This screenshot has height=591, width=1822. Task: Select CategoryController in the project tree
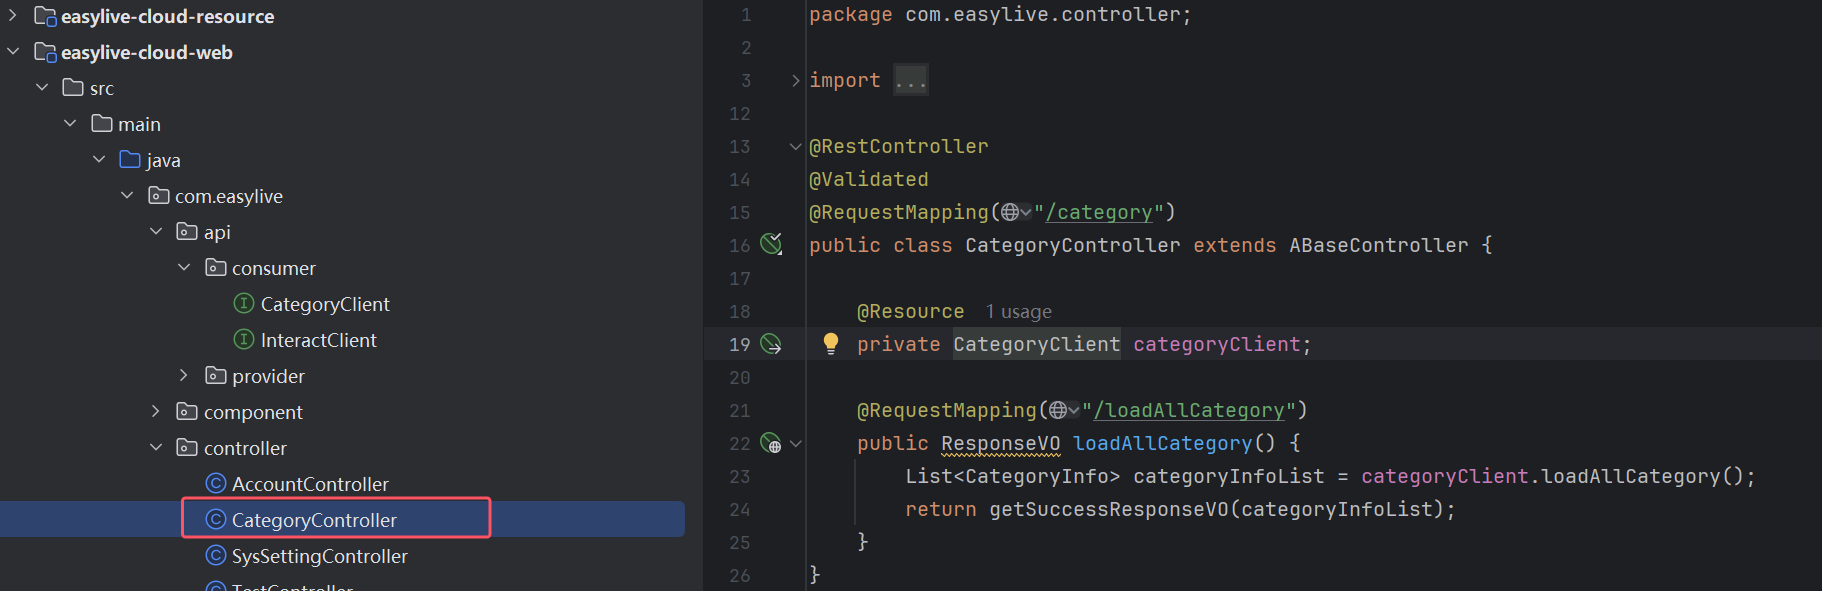(314, 520)
